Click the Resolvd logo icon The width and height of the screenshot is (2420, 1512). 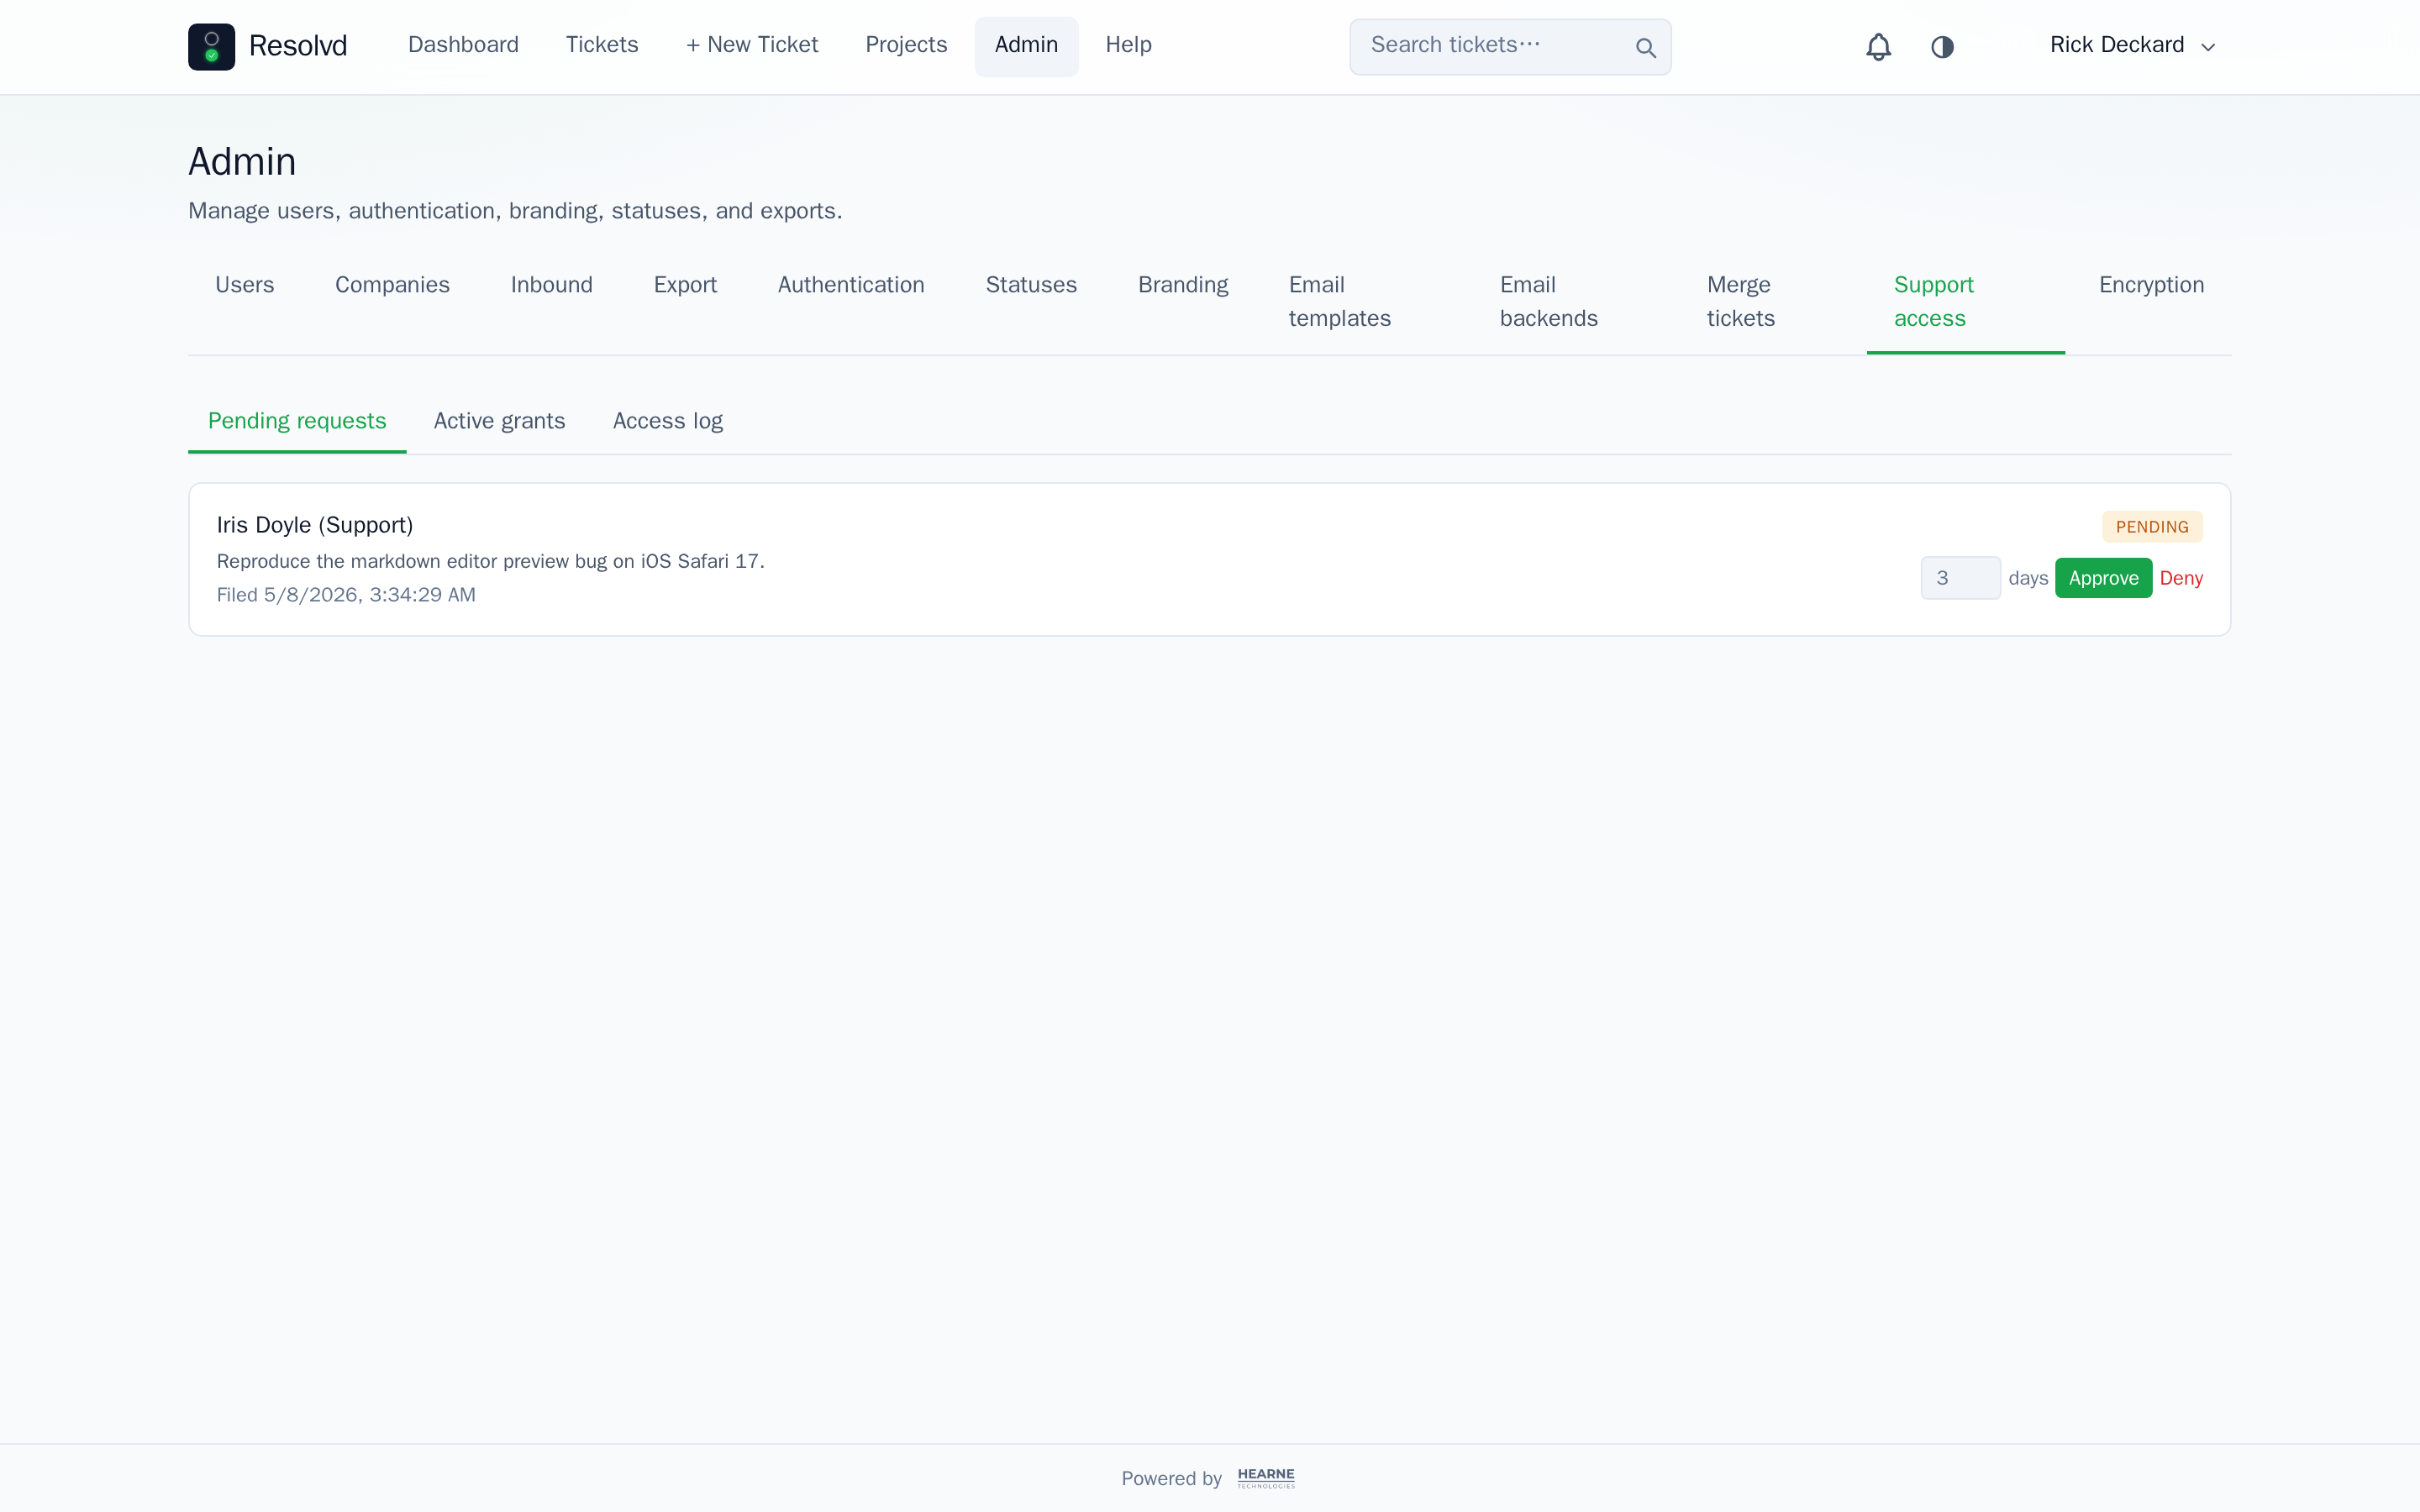[211, 47]
